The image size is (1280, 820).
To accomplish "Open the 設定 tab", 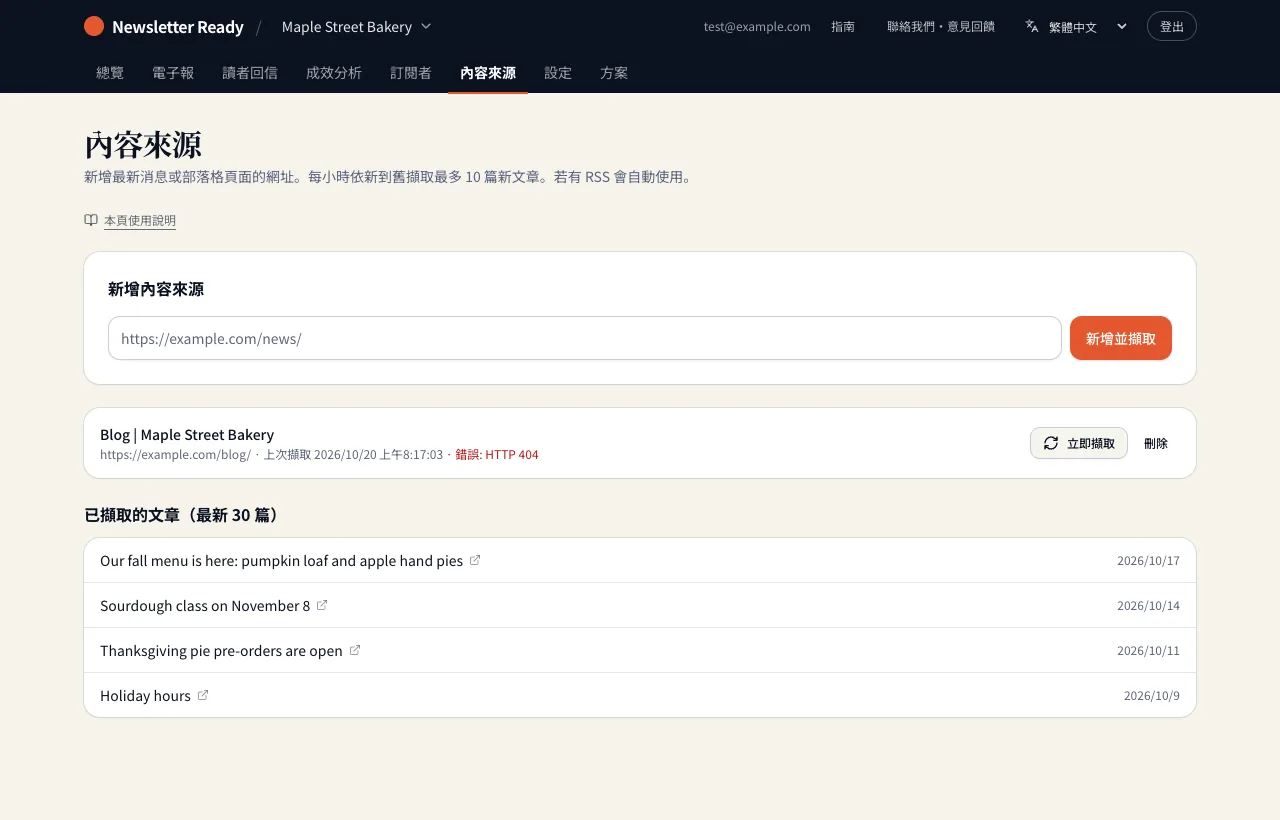I will (x=558, y=73).
